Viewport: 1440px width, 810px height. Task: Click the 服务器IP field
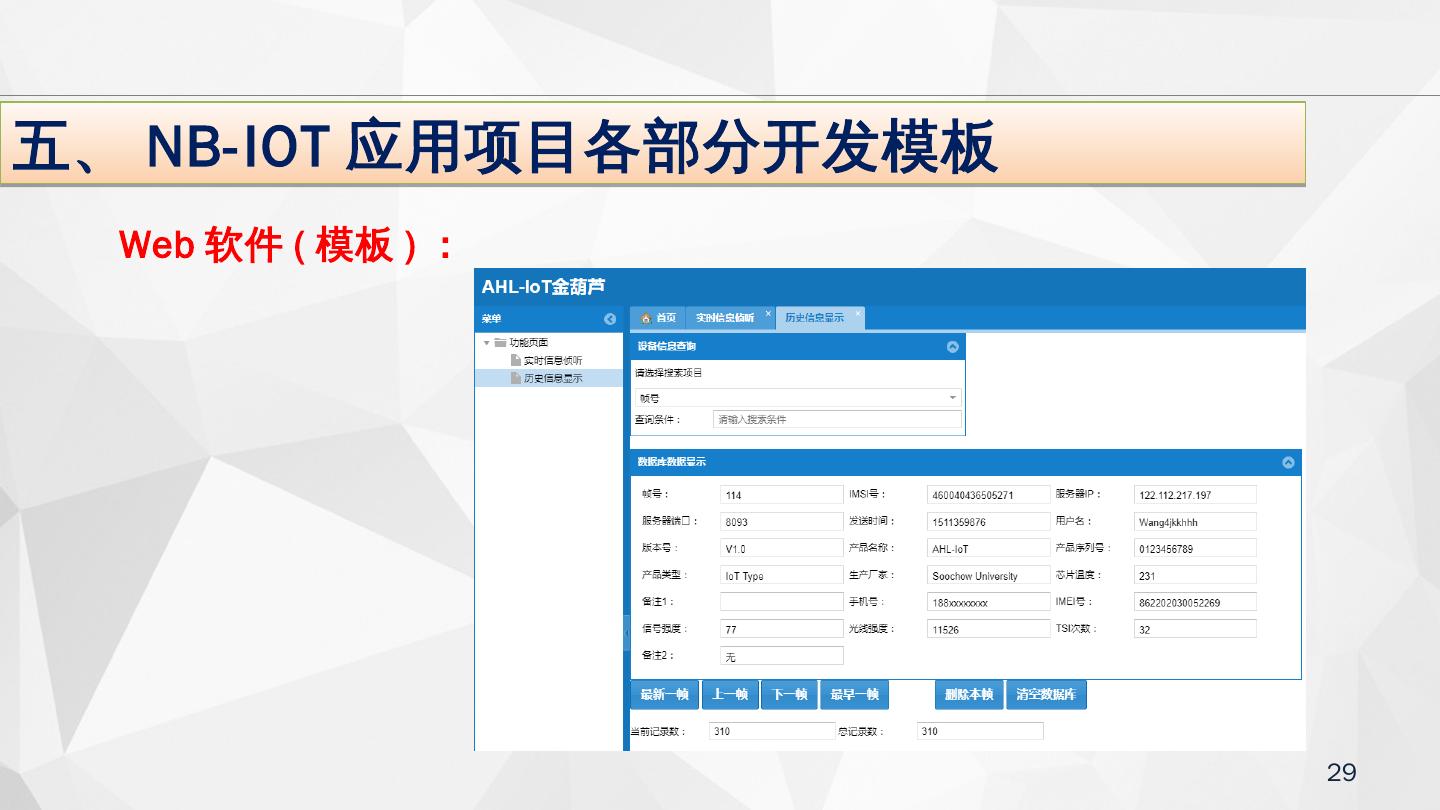[1196, 495]
